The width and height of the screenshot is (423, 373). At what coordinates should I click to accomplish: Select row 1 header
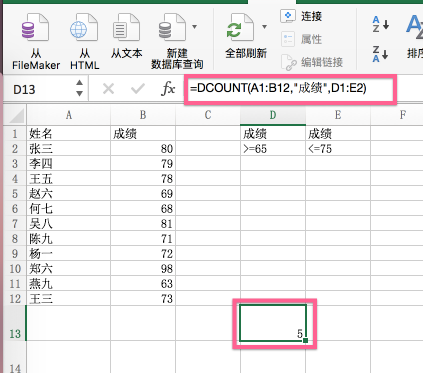point(15,133)
